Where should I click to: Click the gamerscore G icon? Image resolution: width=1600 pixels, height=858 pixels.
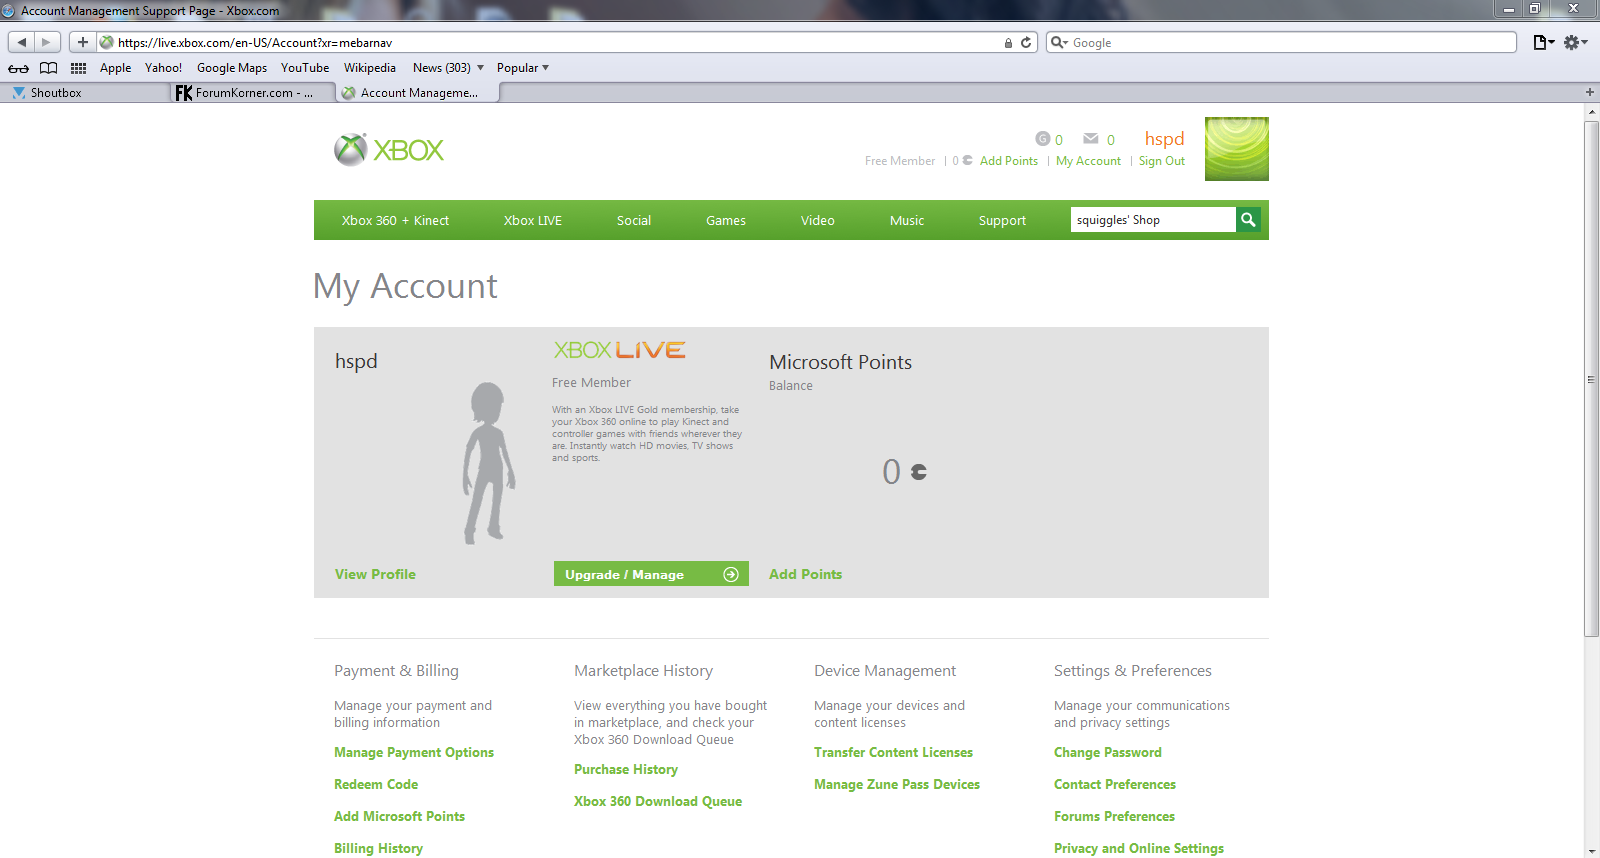[x=1043, y=139]
